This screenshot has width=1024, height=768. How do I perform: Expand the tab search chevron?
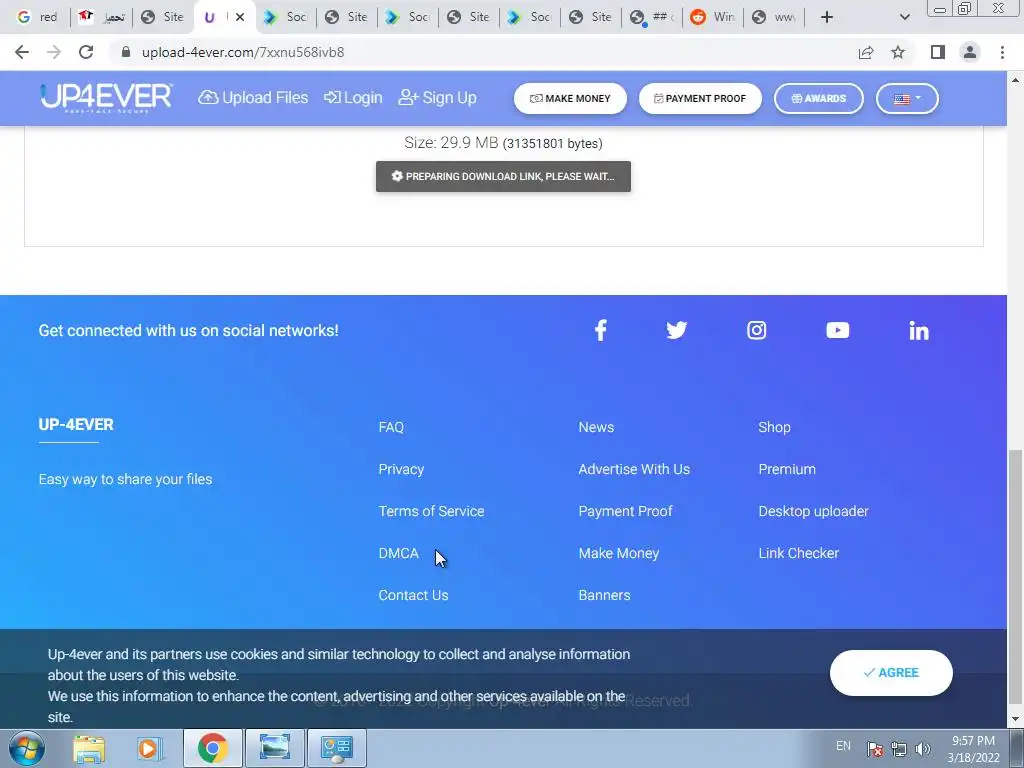coord(904,17)
